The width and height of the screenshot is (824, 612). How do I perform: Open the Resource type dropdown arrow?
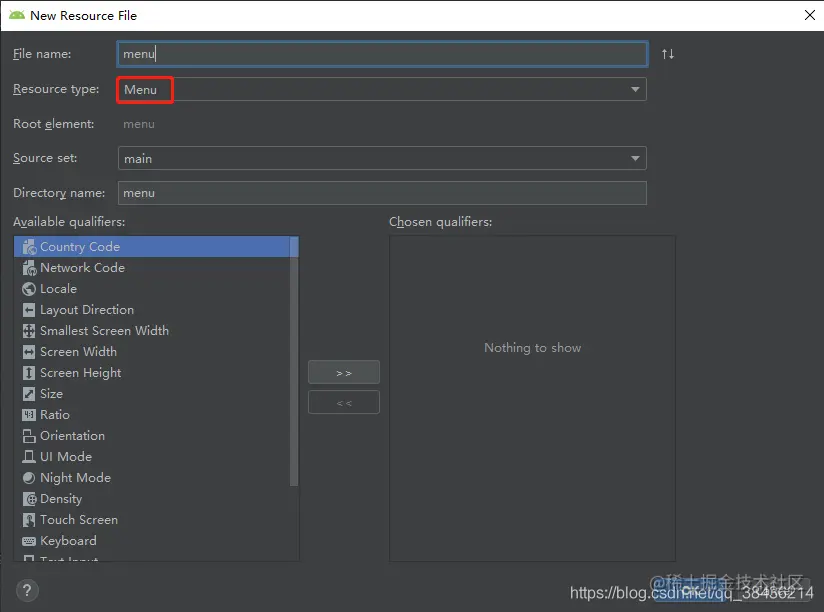point(635,89)
